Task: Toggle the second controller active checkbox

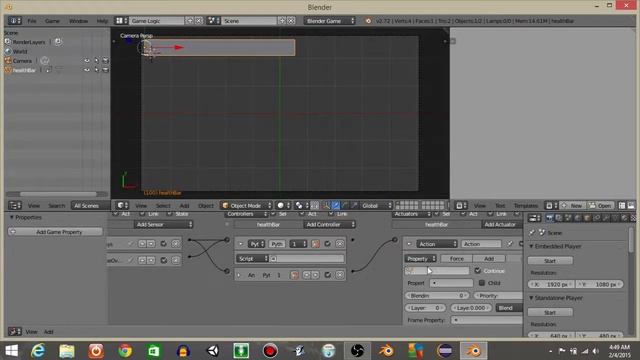Action: click(x=327, y=275)
